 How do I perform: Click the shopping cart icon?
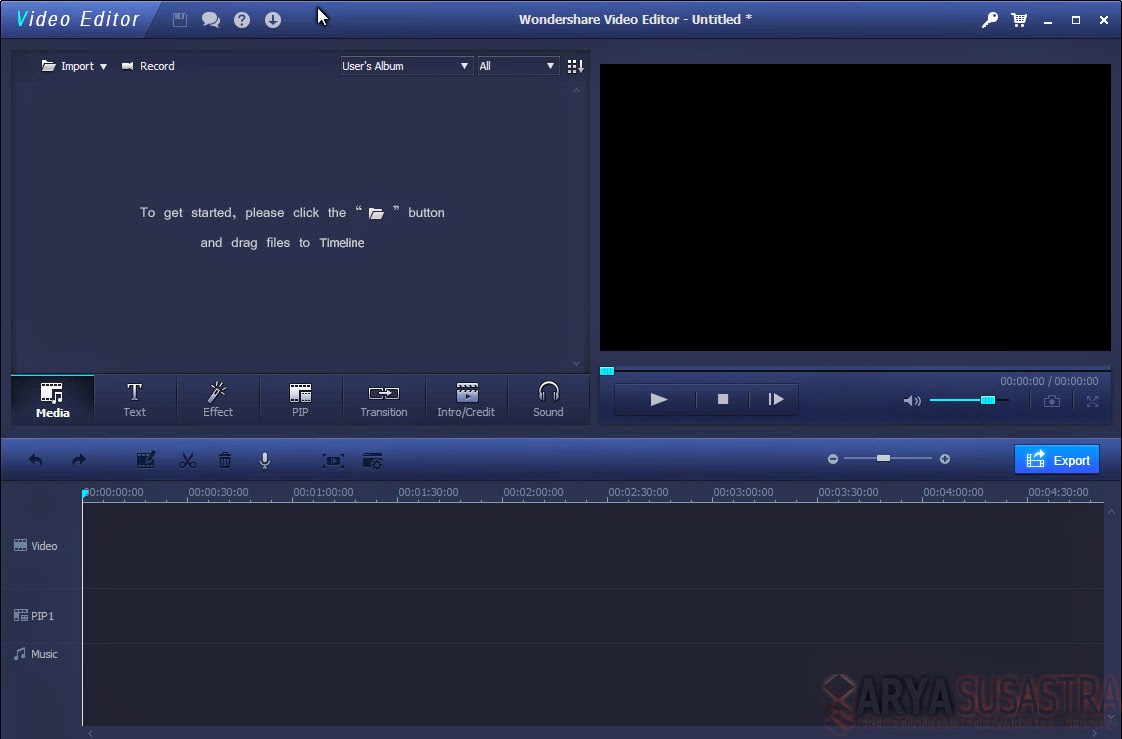1019,19
